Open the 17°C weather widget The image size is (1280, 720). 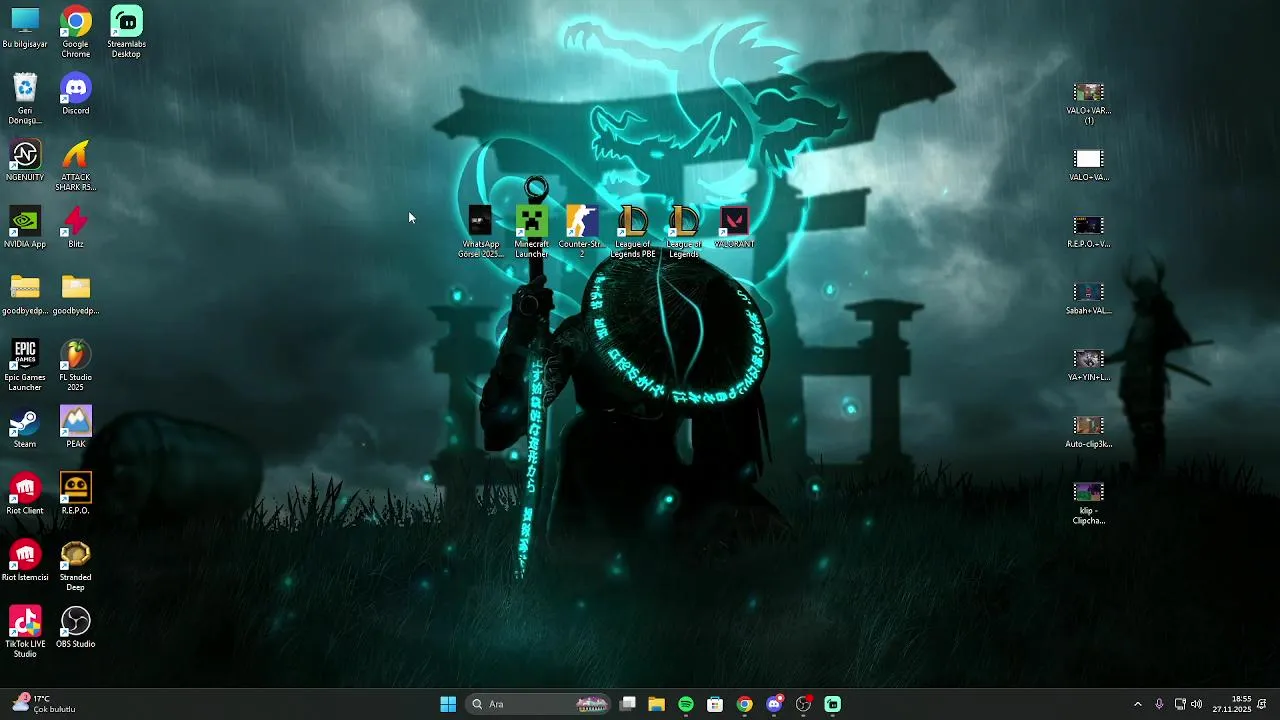point(43,704)
